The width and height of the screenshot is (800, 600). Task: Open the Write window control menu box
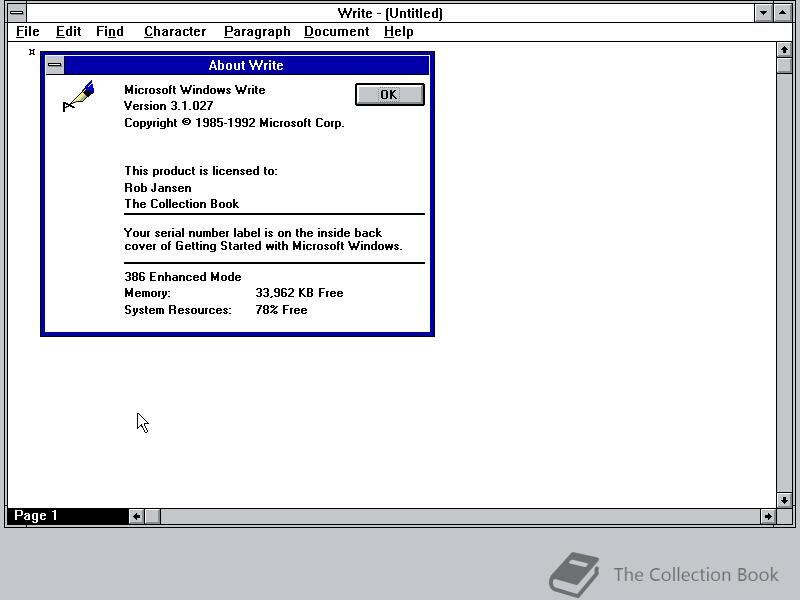[16, 13]
